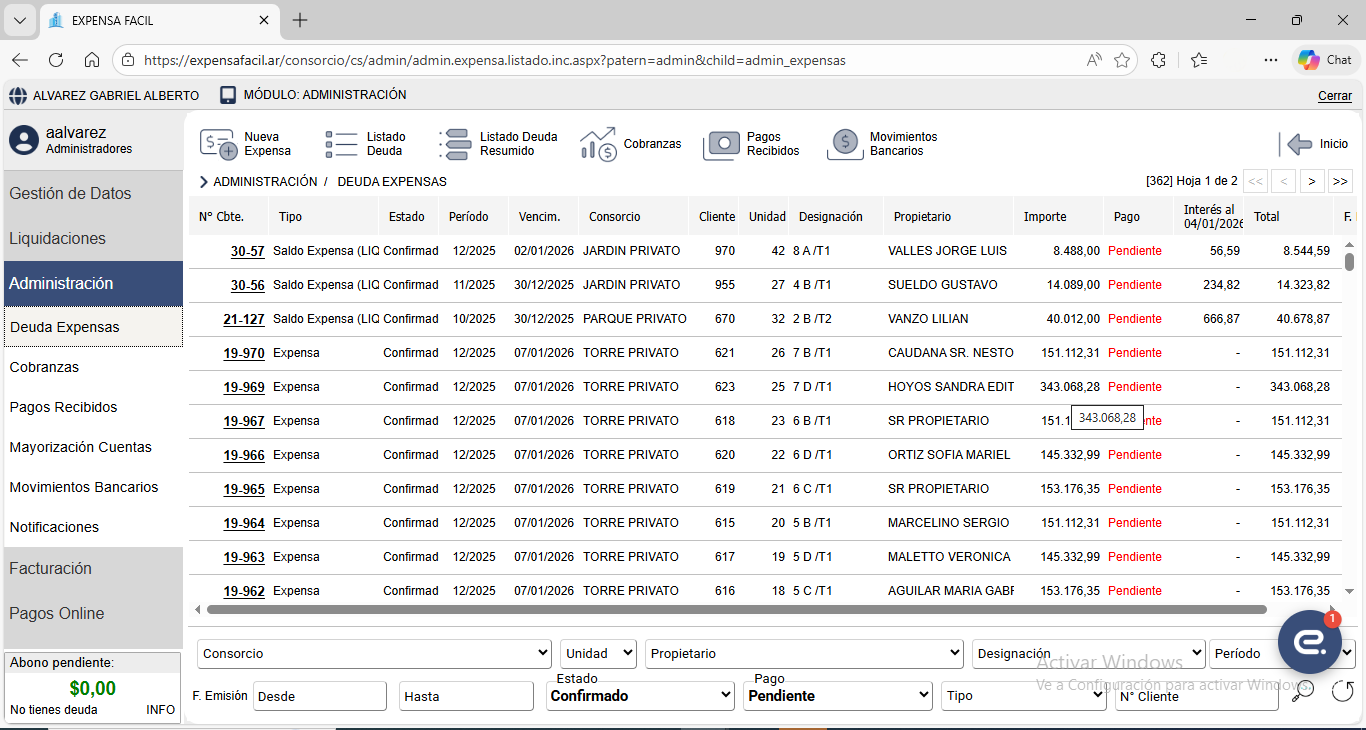
Task: Open Listado Deuda Resumido icon
Action: tap(455, 144)
